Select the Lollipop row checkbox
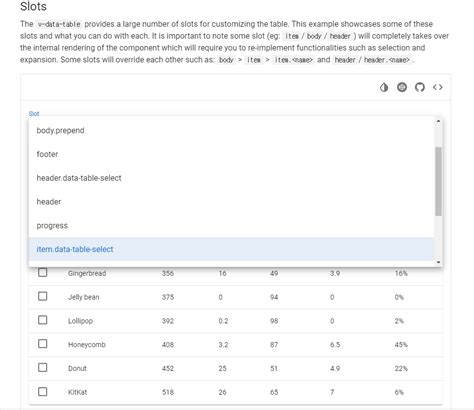 pyautogui.click(x=43, y=320)
